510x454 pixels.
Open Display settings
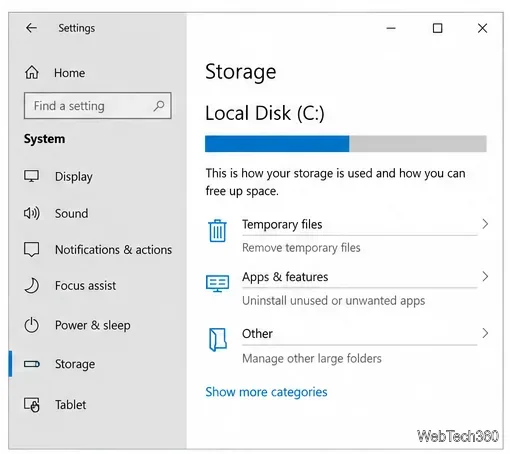[x=74, y=177]
